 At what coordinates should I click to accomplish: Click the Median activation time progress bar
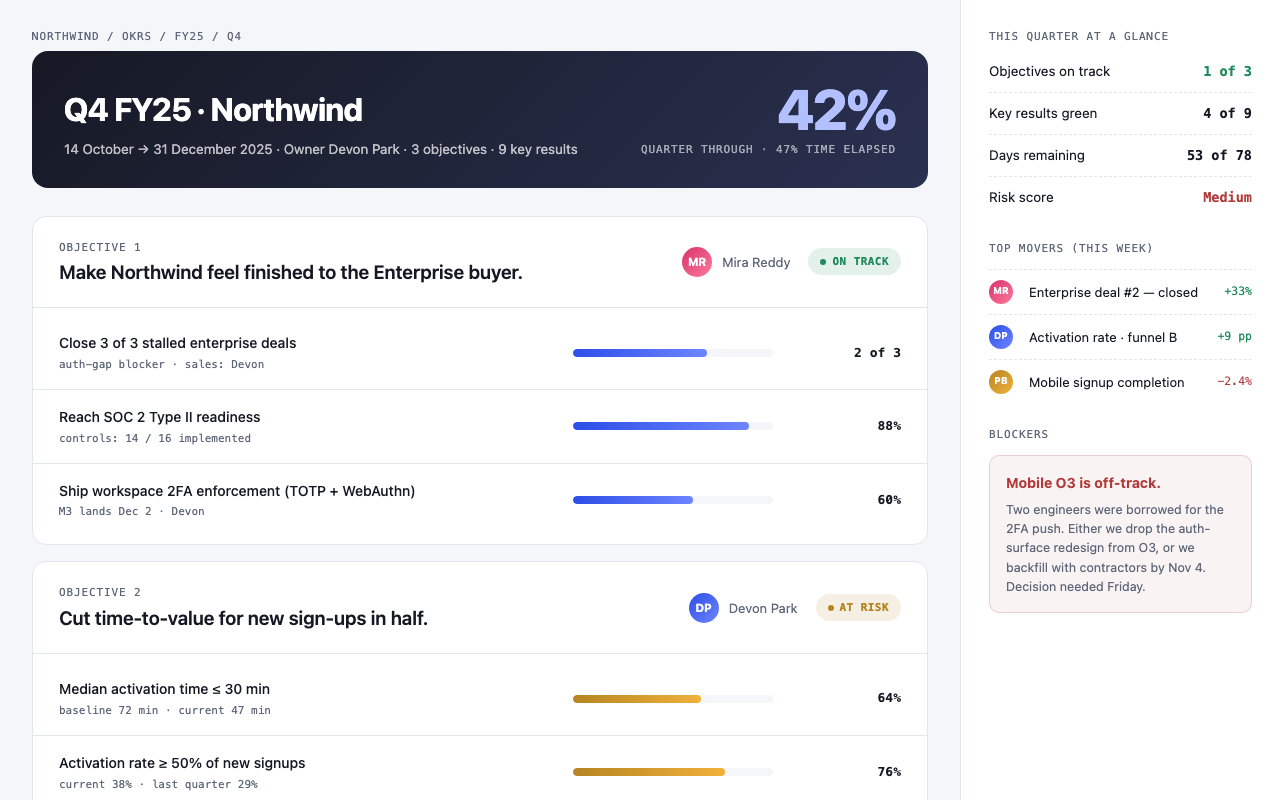(x=673, y=699)
